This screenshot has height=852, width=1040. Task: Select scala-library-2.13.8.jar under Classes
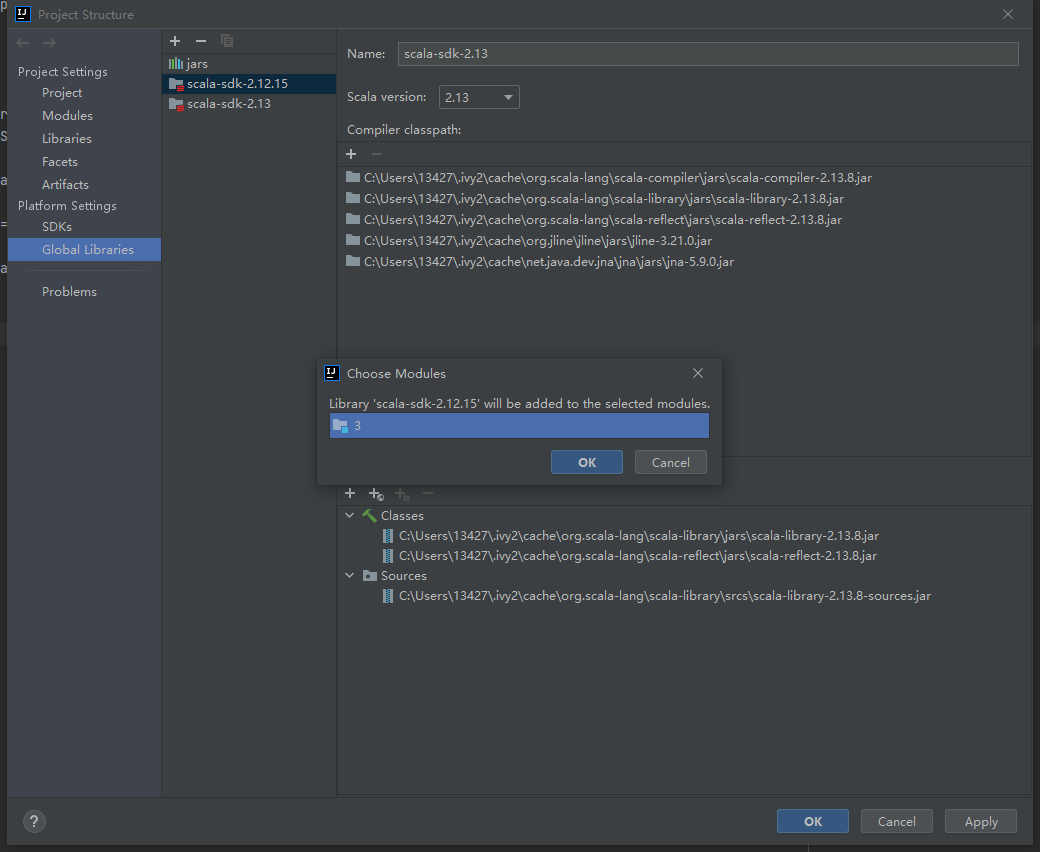point(639,536)
